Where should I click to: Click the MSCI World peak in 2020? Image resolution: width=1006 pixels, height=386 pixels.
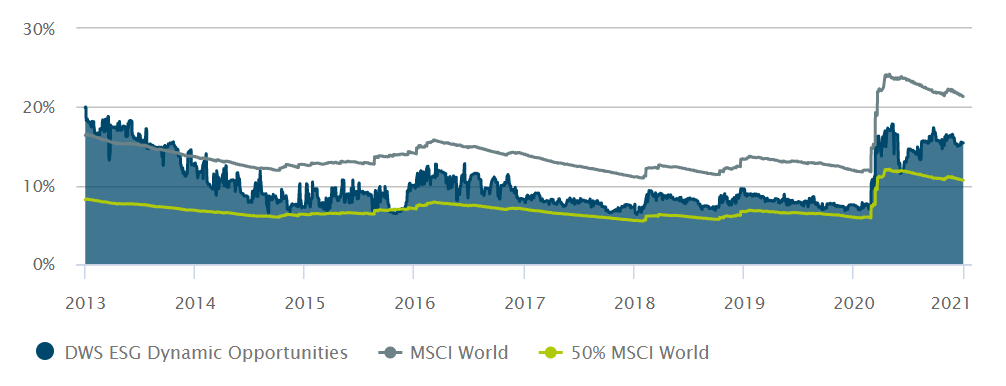pos(887,75)
